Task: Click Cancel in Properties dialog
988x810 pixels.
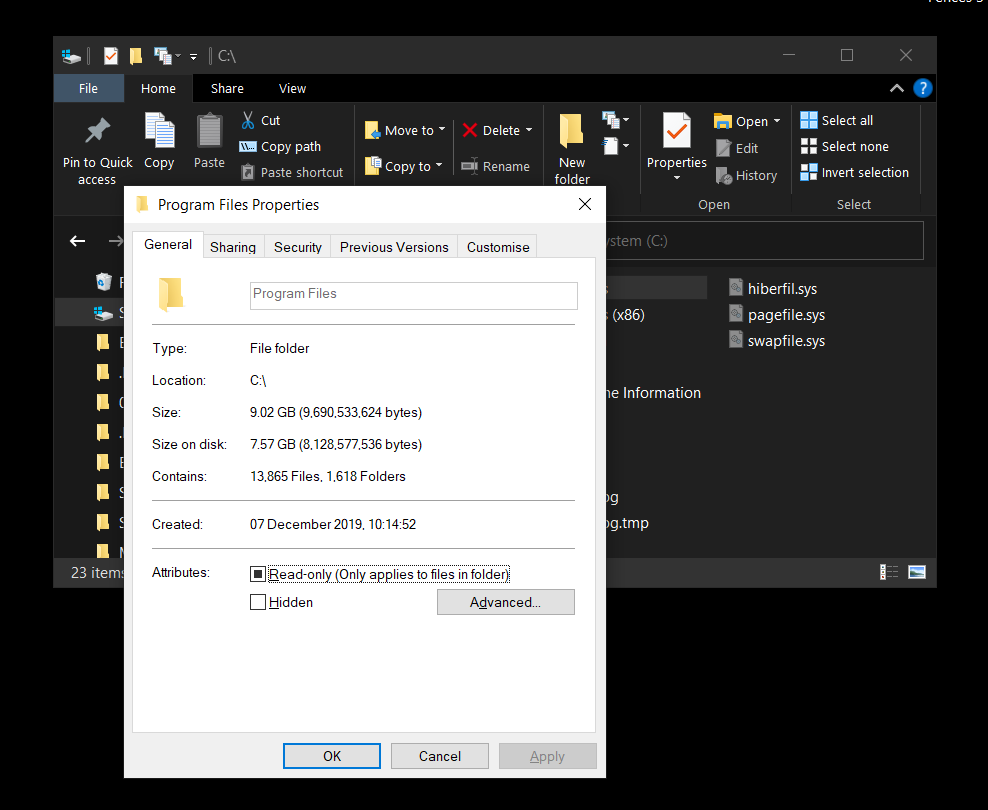Action: (x=440, y=756)
